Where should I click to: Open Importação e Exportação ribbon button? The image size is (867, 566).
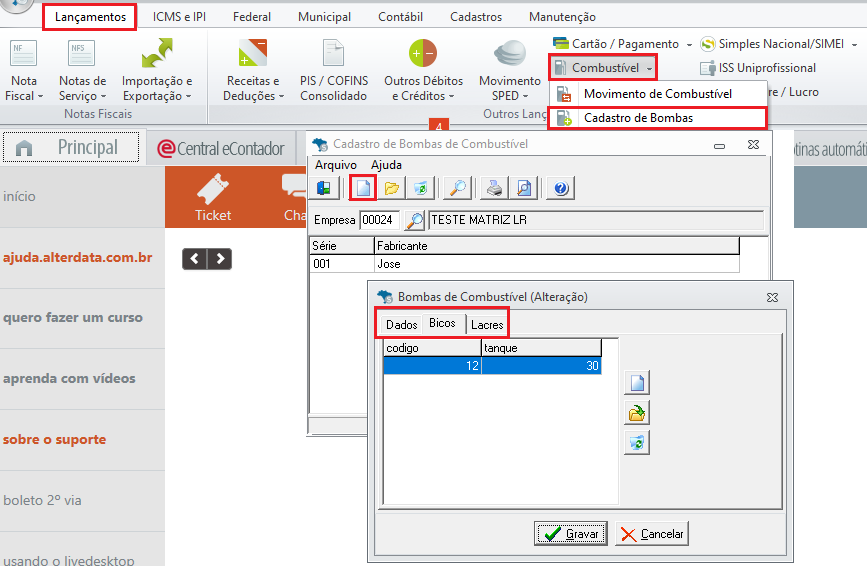point(157,70)
